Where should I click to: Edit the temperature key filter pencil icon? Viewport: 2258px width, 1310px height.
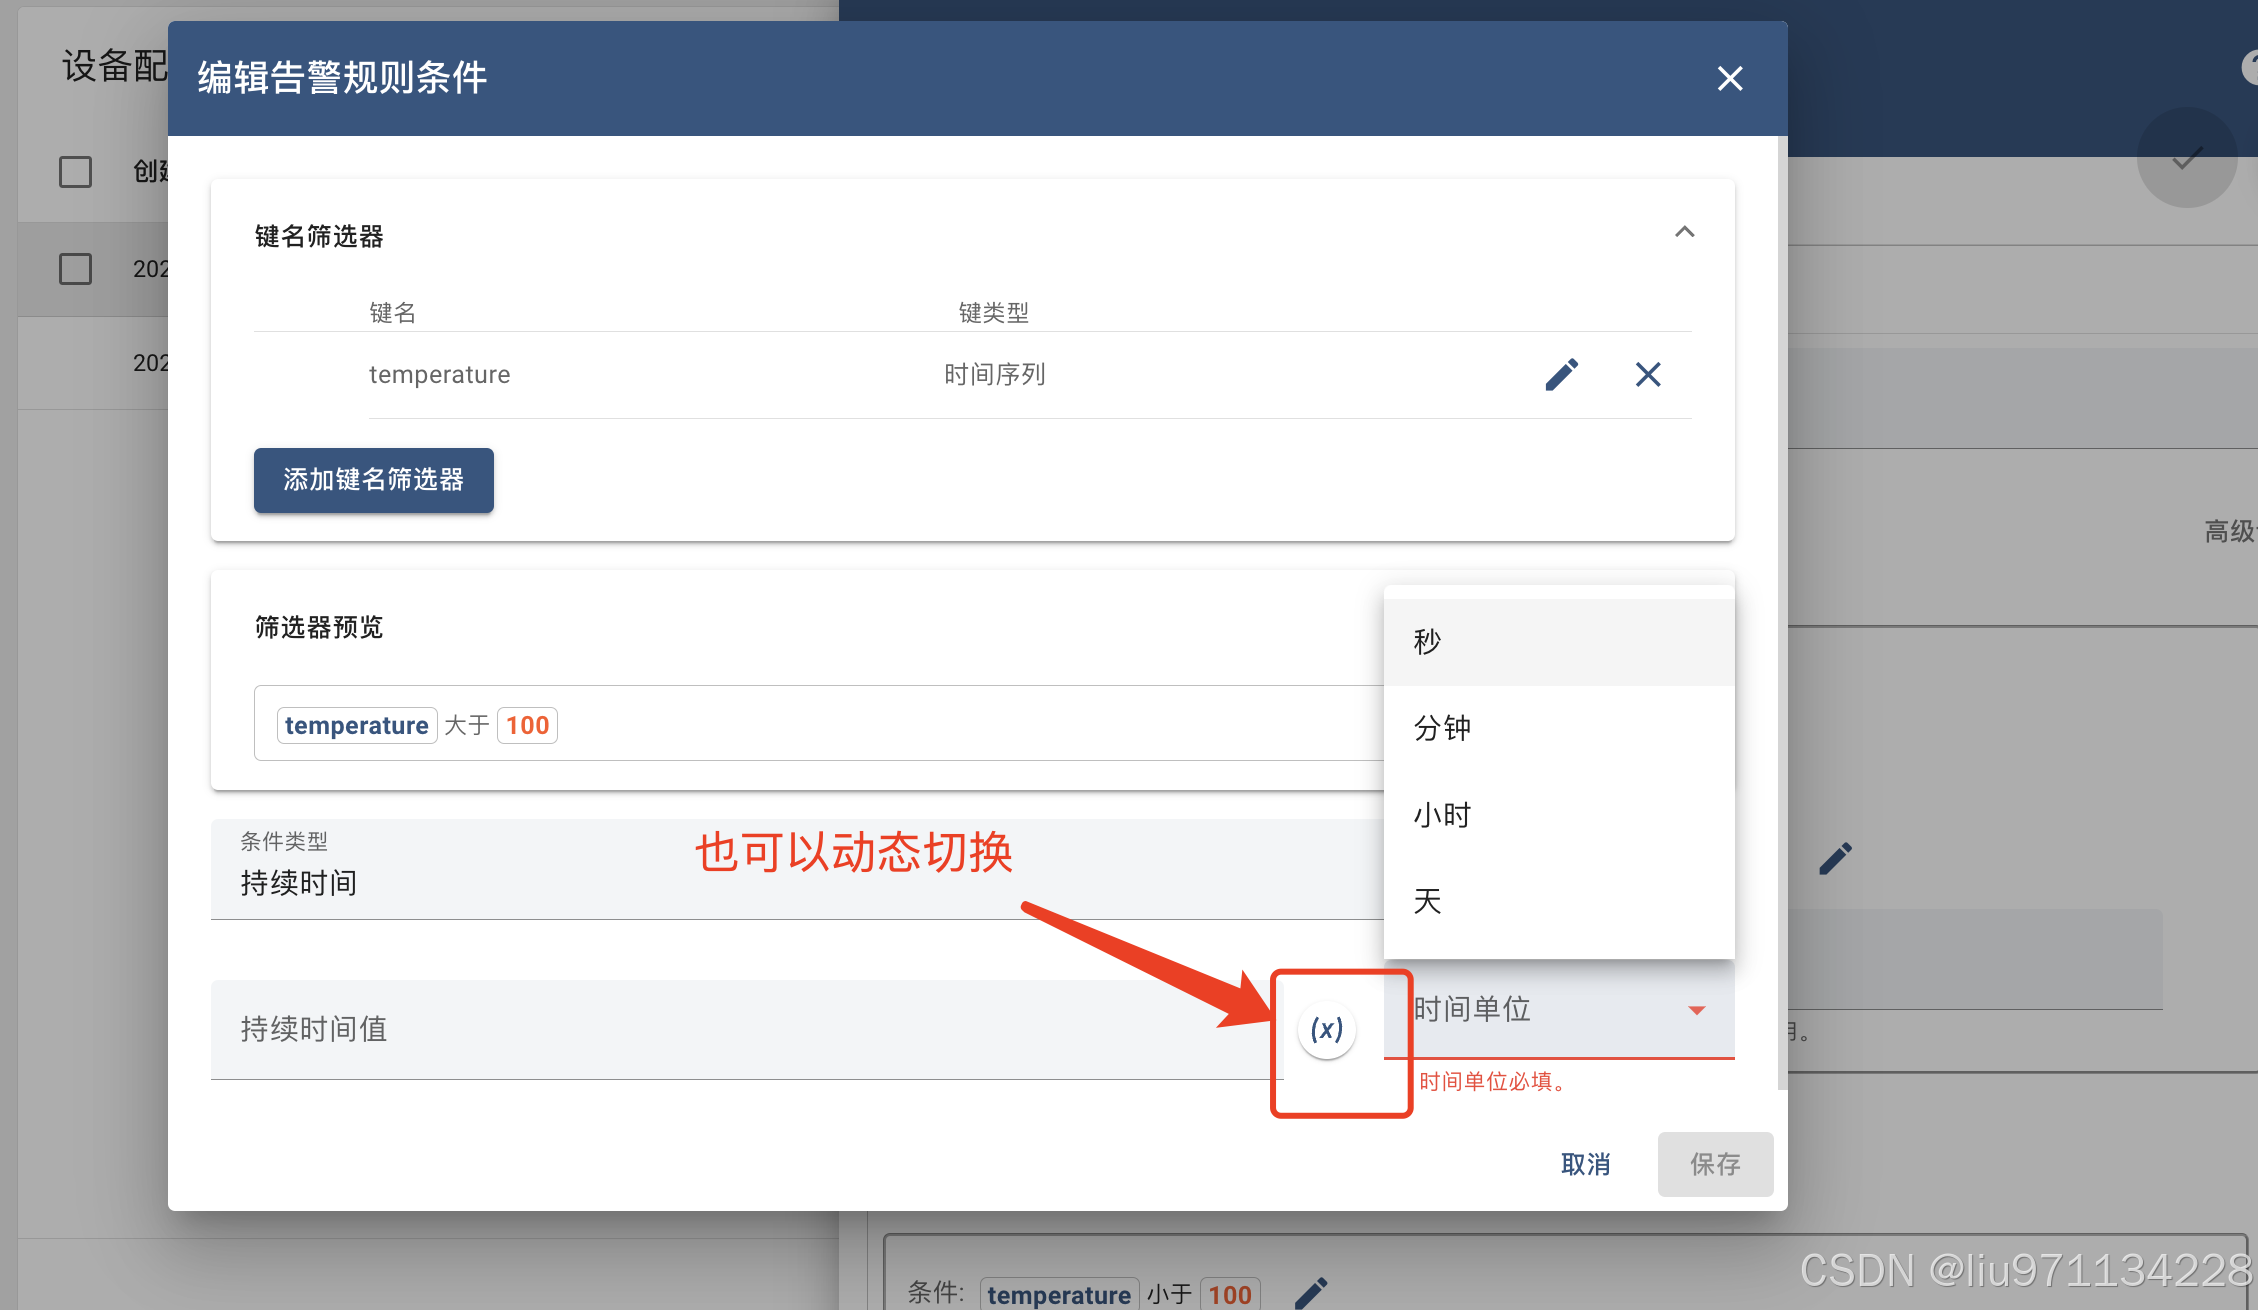[1561, 375]
